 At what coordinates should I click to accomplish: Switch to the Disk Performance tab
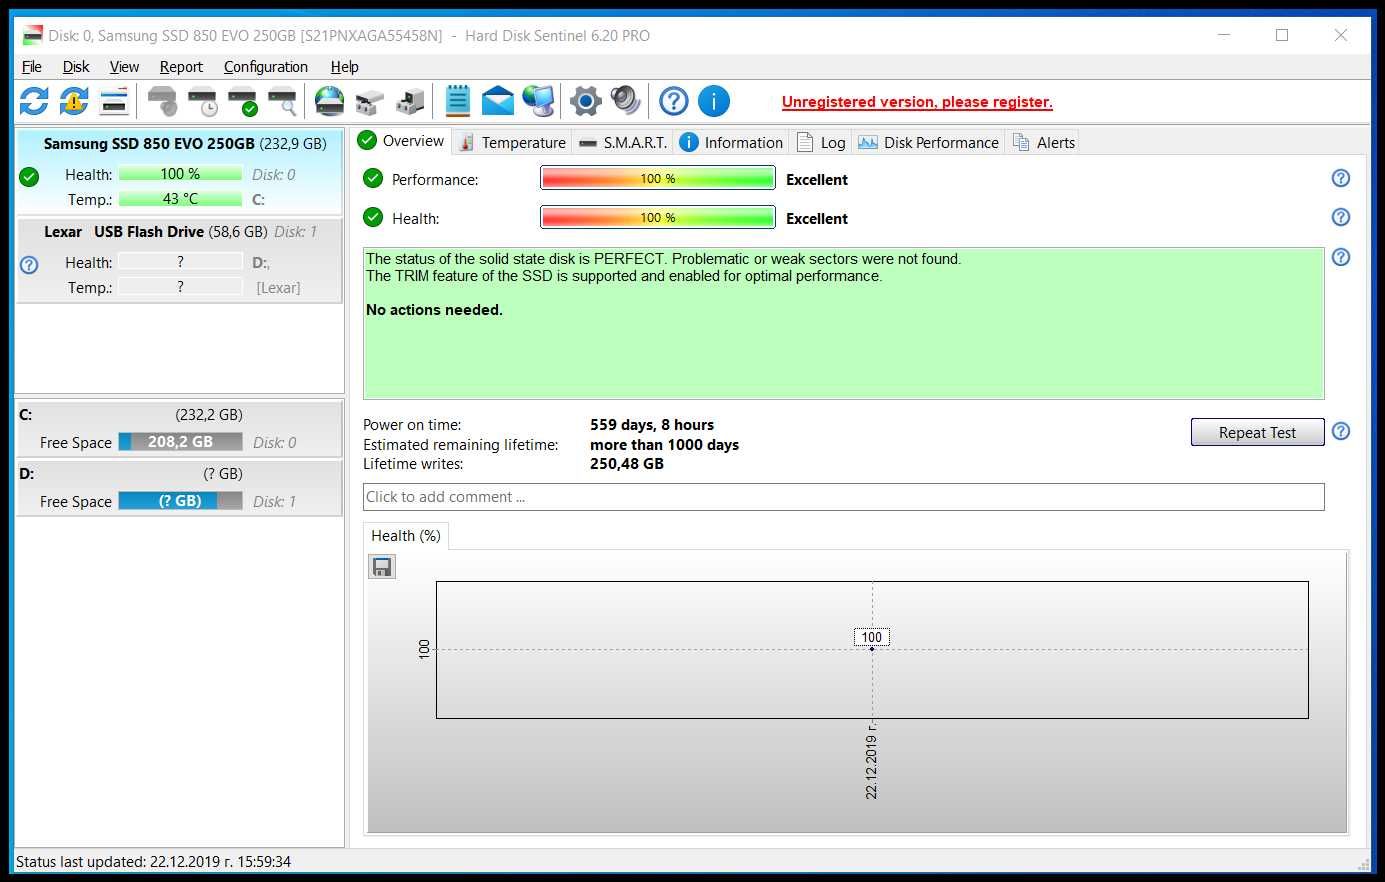coord(928,142)
